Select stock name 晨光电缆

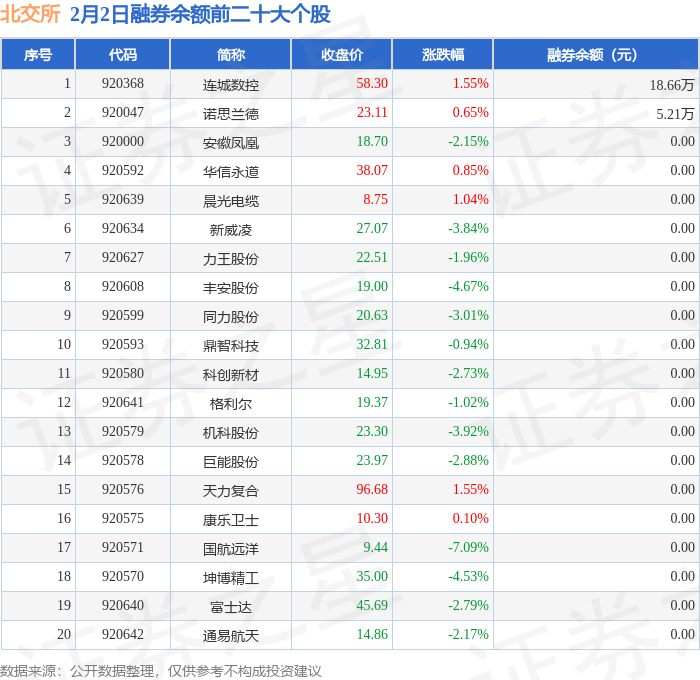click(230, 201)
